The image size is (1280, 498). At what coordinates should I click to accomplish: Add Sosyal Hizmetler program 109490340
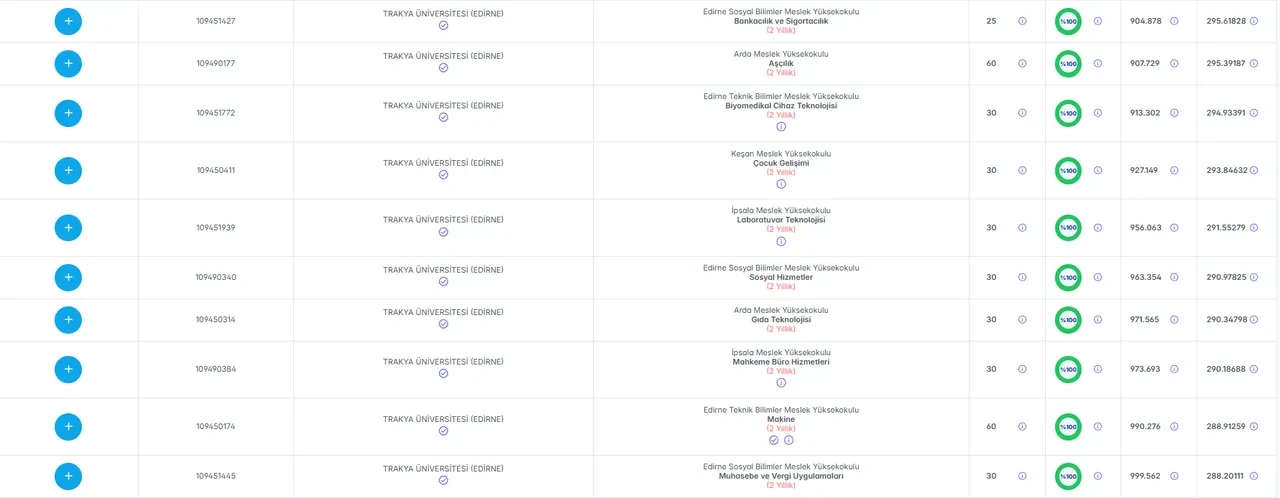tap(68, 277)
